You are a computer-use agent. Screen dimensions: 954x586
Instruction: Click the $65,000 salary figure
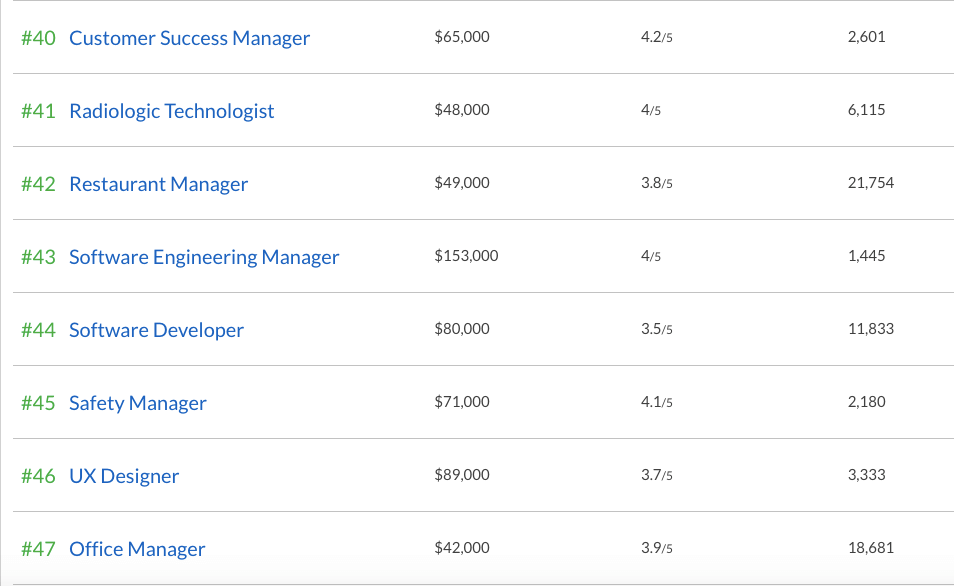point(462,37)
